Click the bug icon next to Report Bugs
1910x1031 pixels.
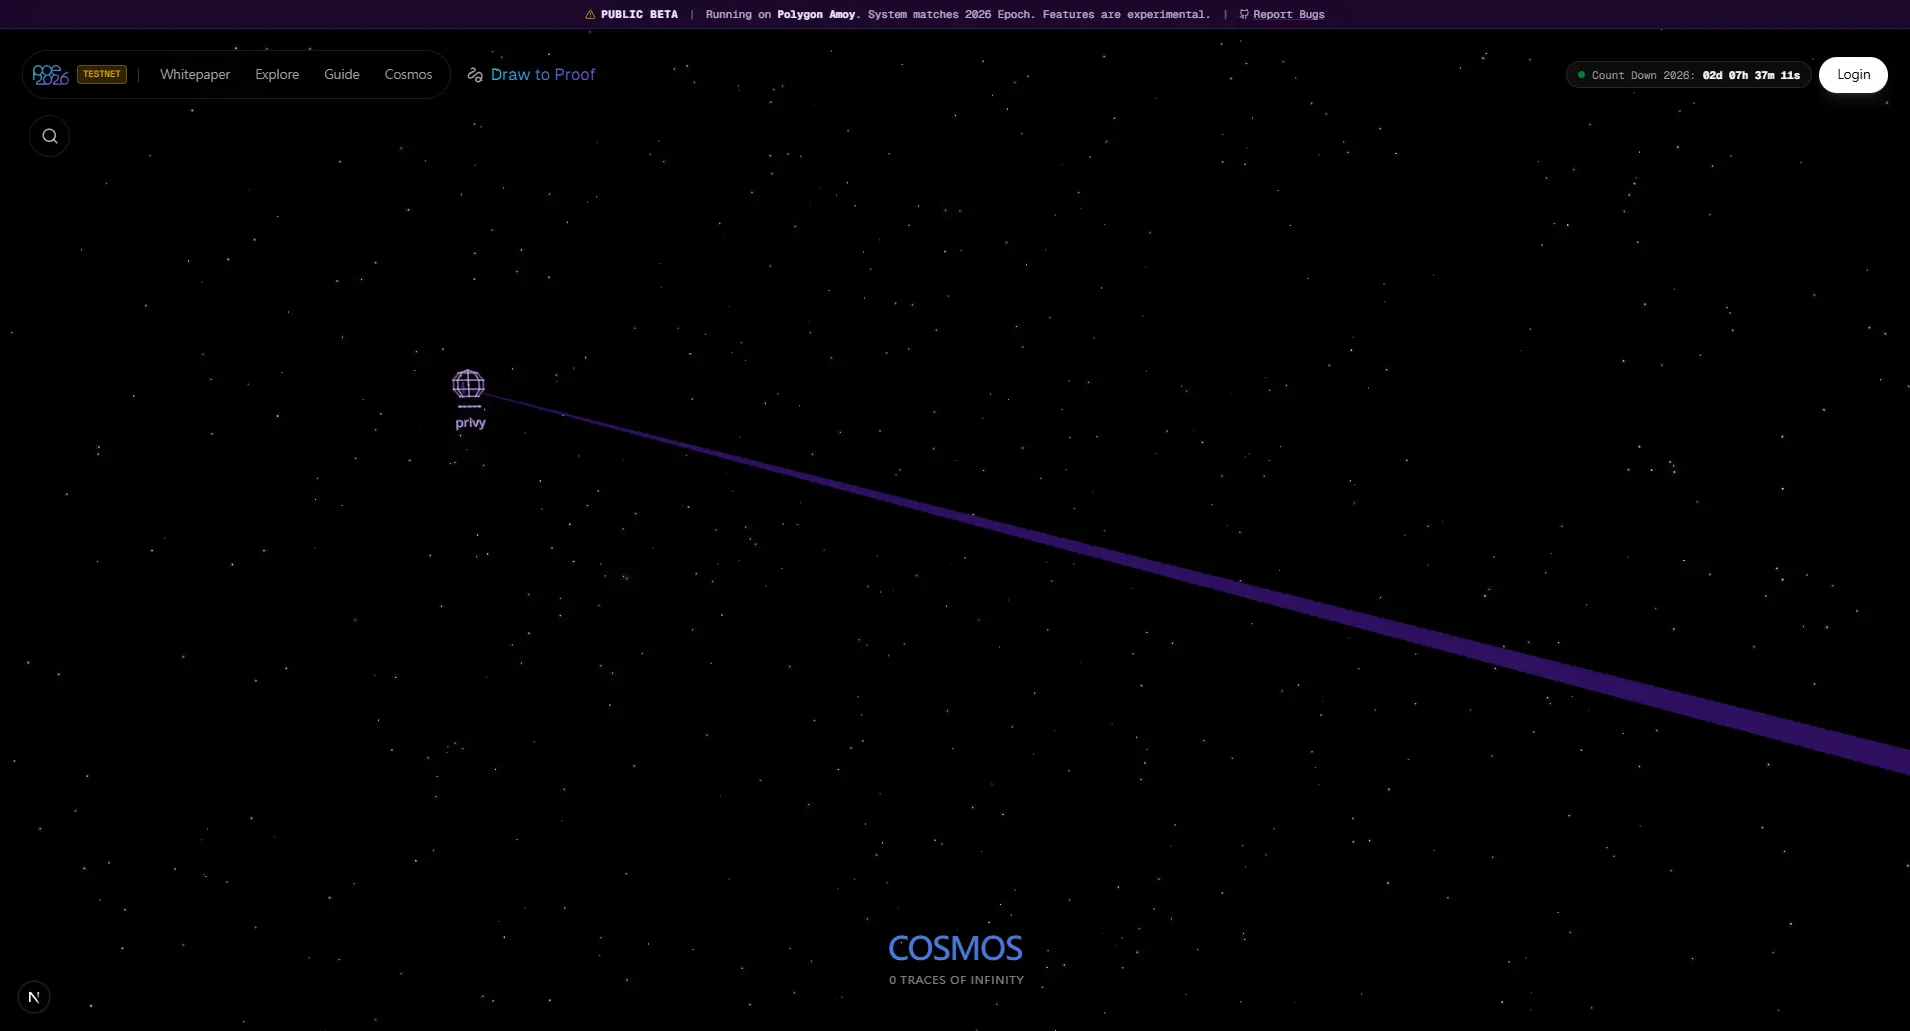pyautogui.click(x=1243, y=14)
